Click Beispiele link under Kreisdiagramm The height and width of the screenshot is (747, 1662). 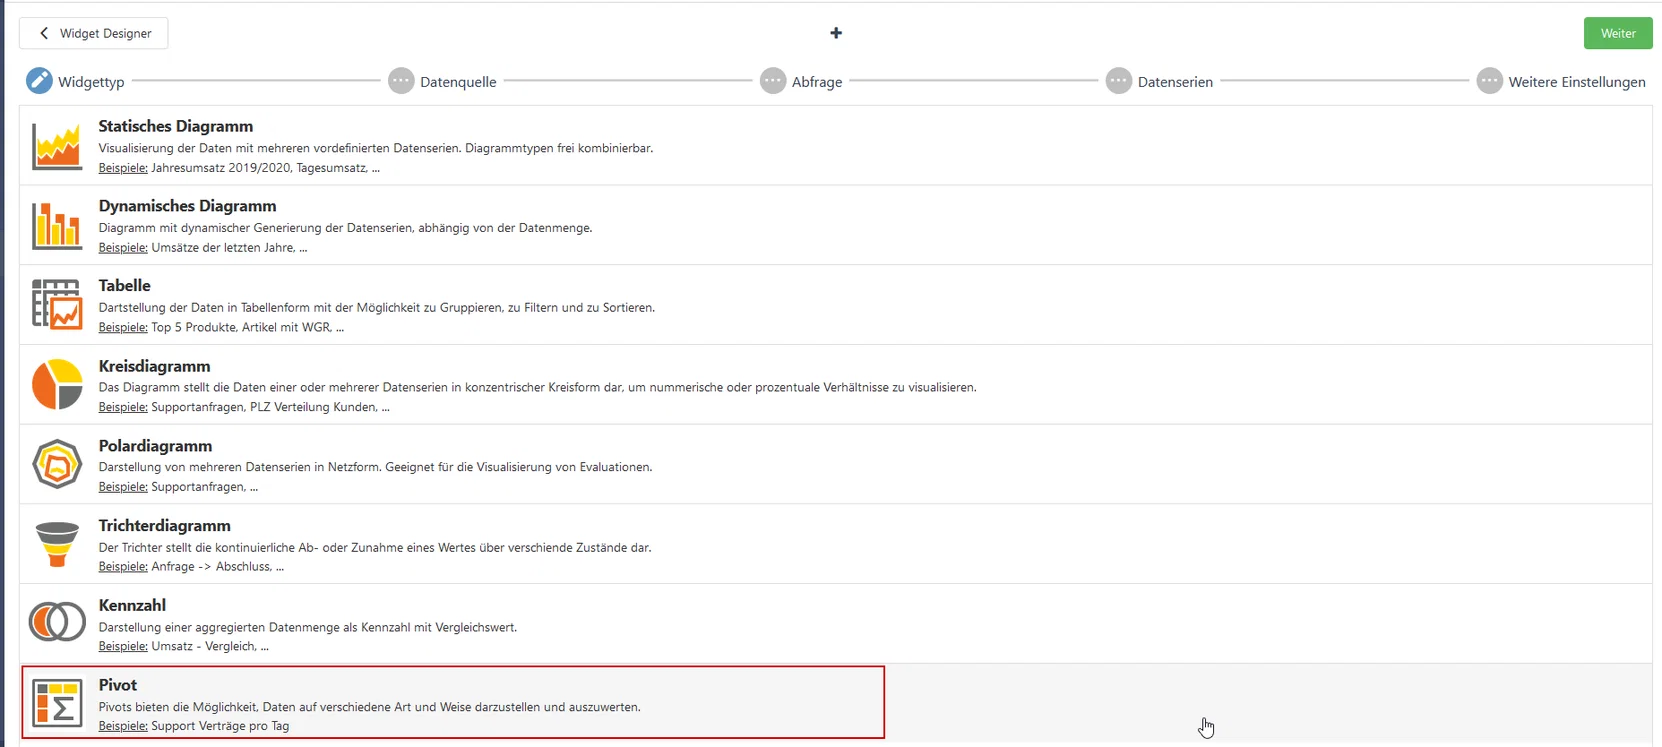pyautogui.click(x=123, y=407)
